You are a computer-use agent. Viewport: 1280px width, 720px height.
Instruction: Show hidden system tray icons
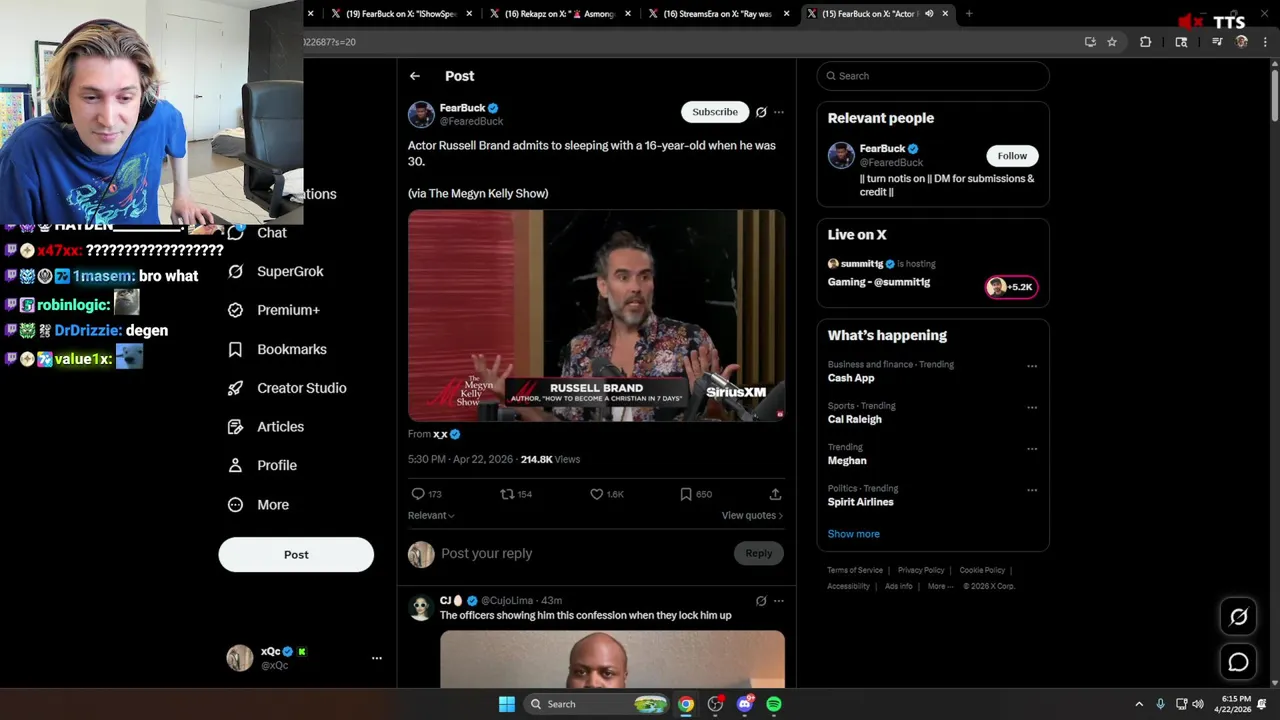pyautogui.click(x=1139, y=704)
